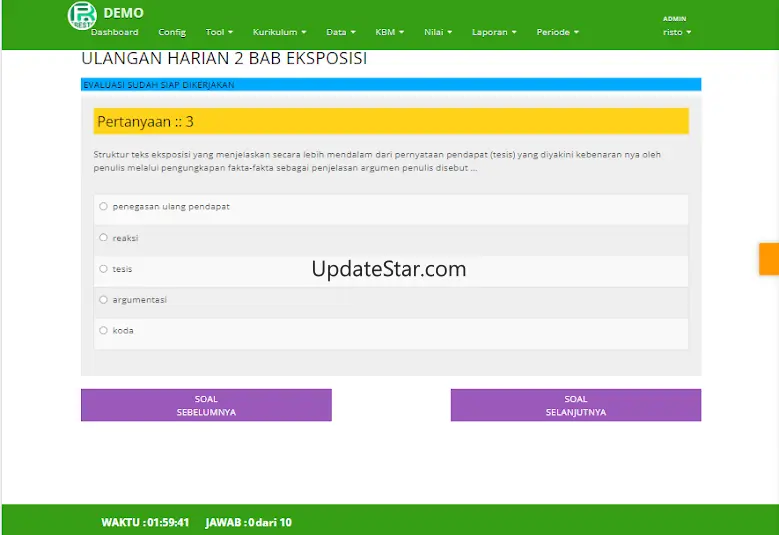Image resolution: width=779 pixels, height=535 pixels.
Task: Open the Kurikulum dropdown menu
Action: tap(279, 32)
